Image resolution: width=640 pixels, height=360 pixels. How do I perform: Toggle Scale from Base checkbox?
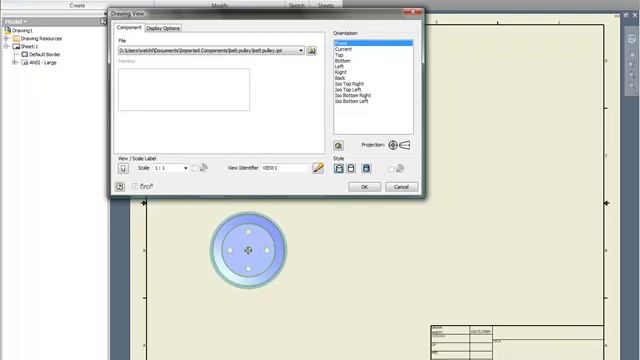coord(195,168)
